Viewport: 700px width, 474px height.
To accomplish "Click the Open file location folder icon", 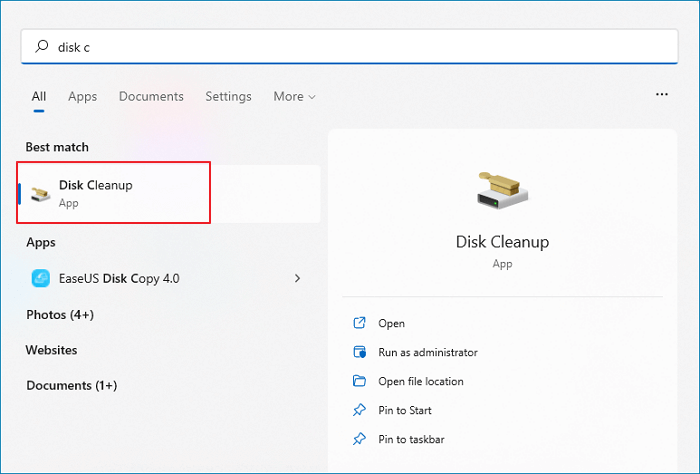I will click(360, 381).
